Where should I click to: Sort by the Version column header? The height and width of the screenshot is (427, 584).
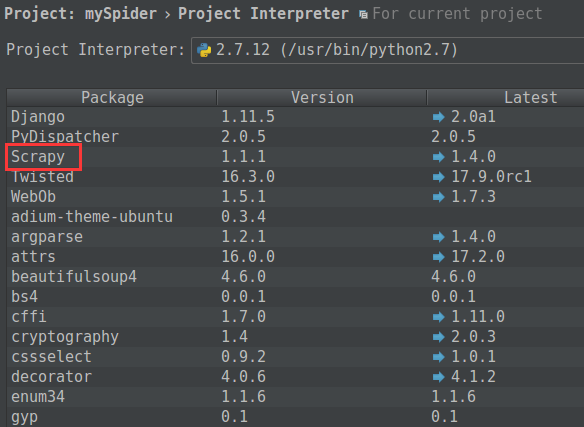tap(322, 98)
